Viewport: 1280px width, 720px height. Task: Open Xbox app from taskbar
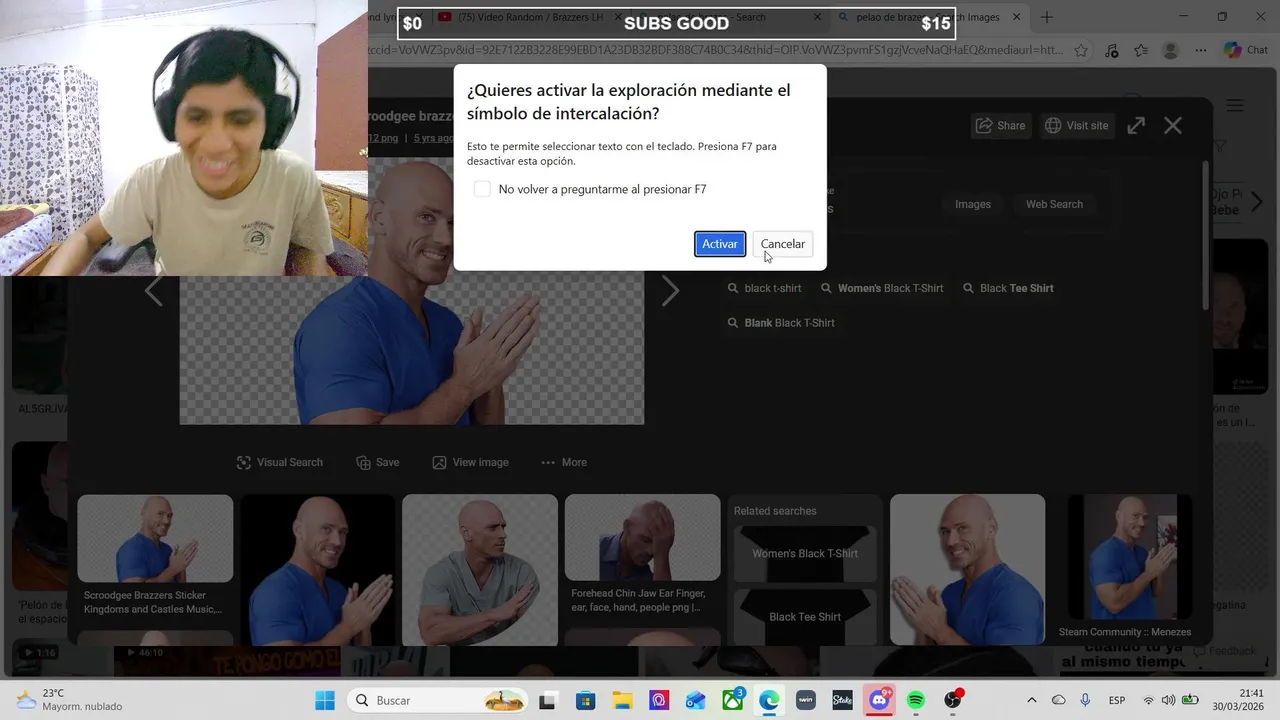pos(733,700)
